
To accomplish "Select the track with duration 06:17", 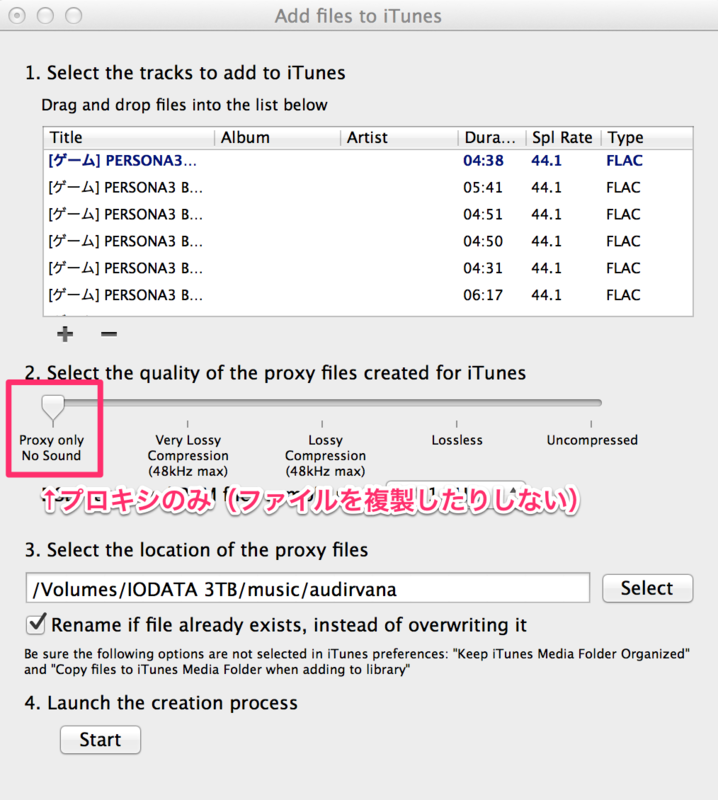I will [368, 295].
